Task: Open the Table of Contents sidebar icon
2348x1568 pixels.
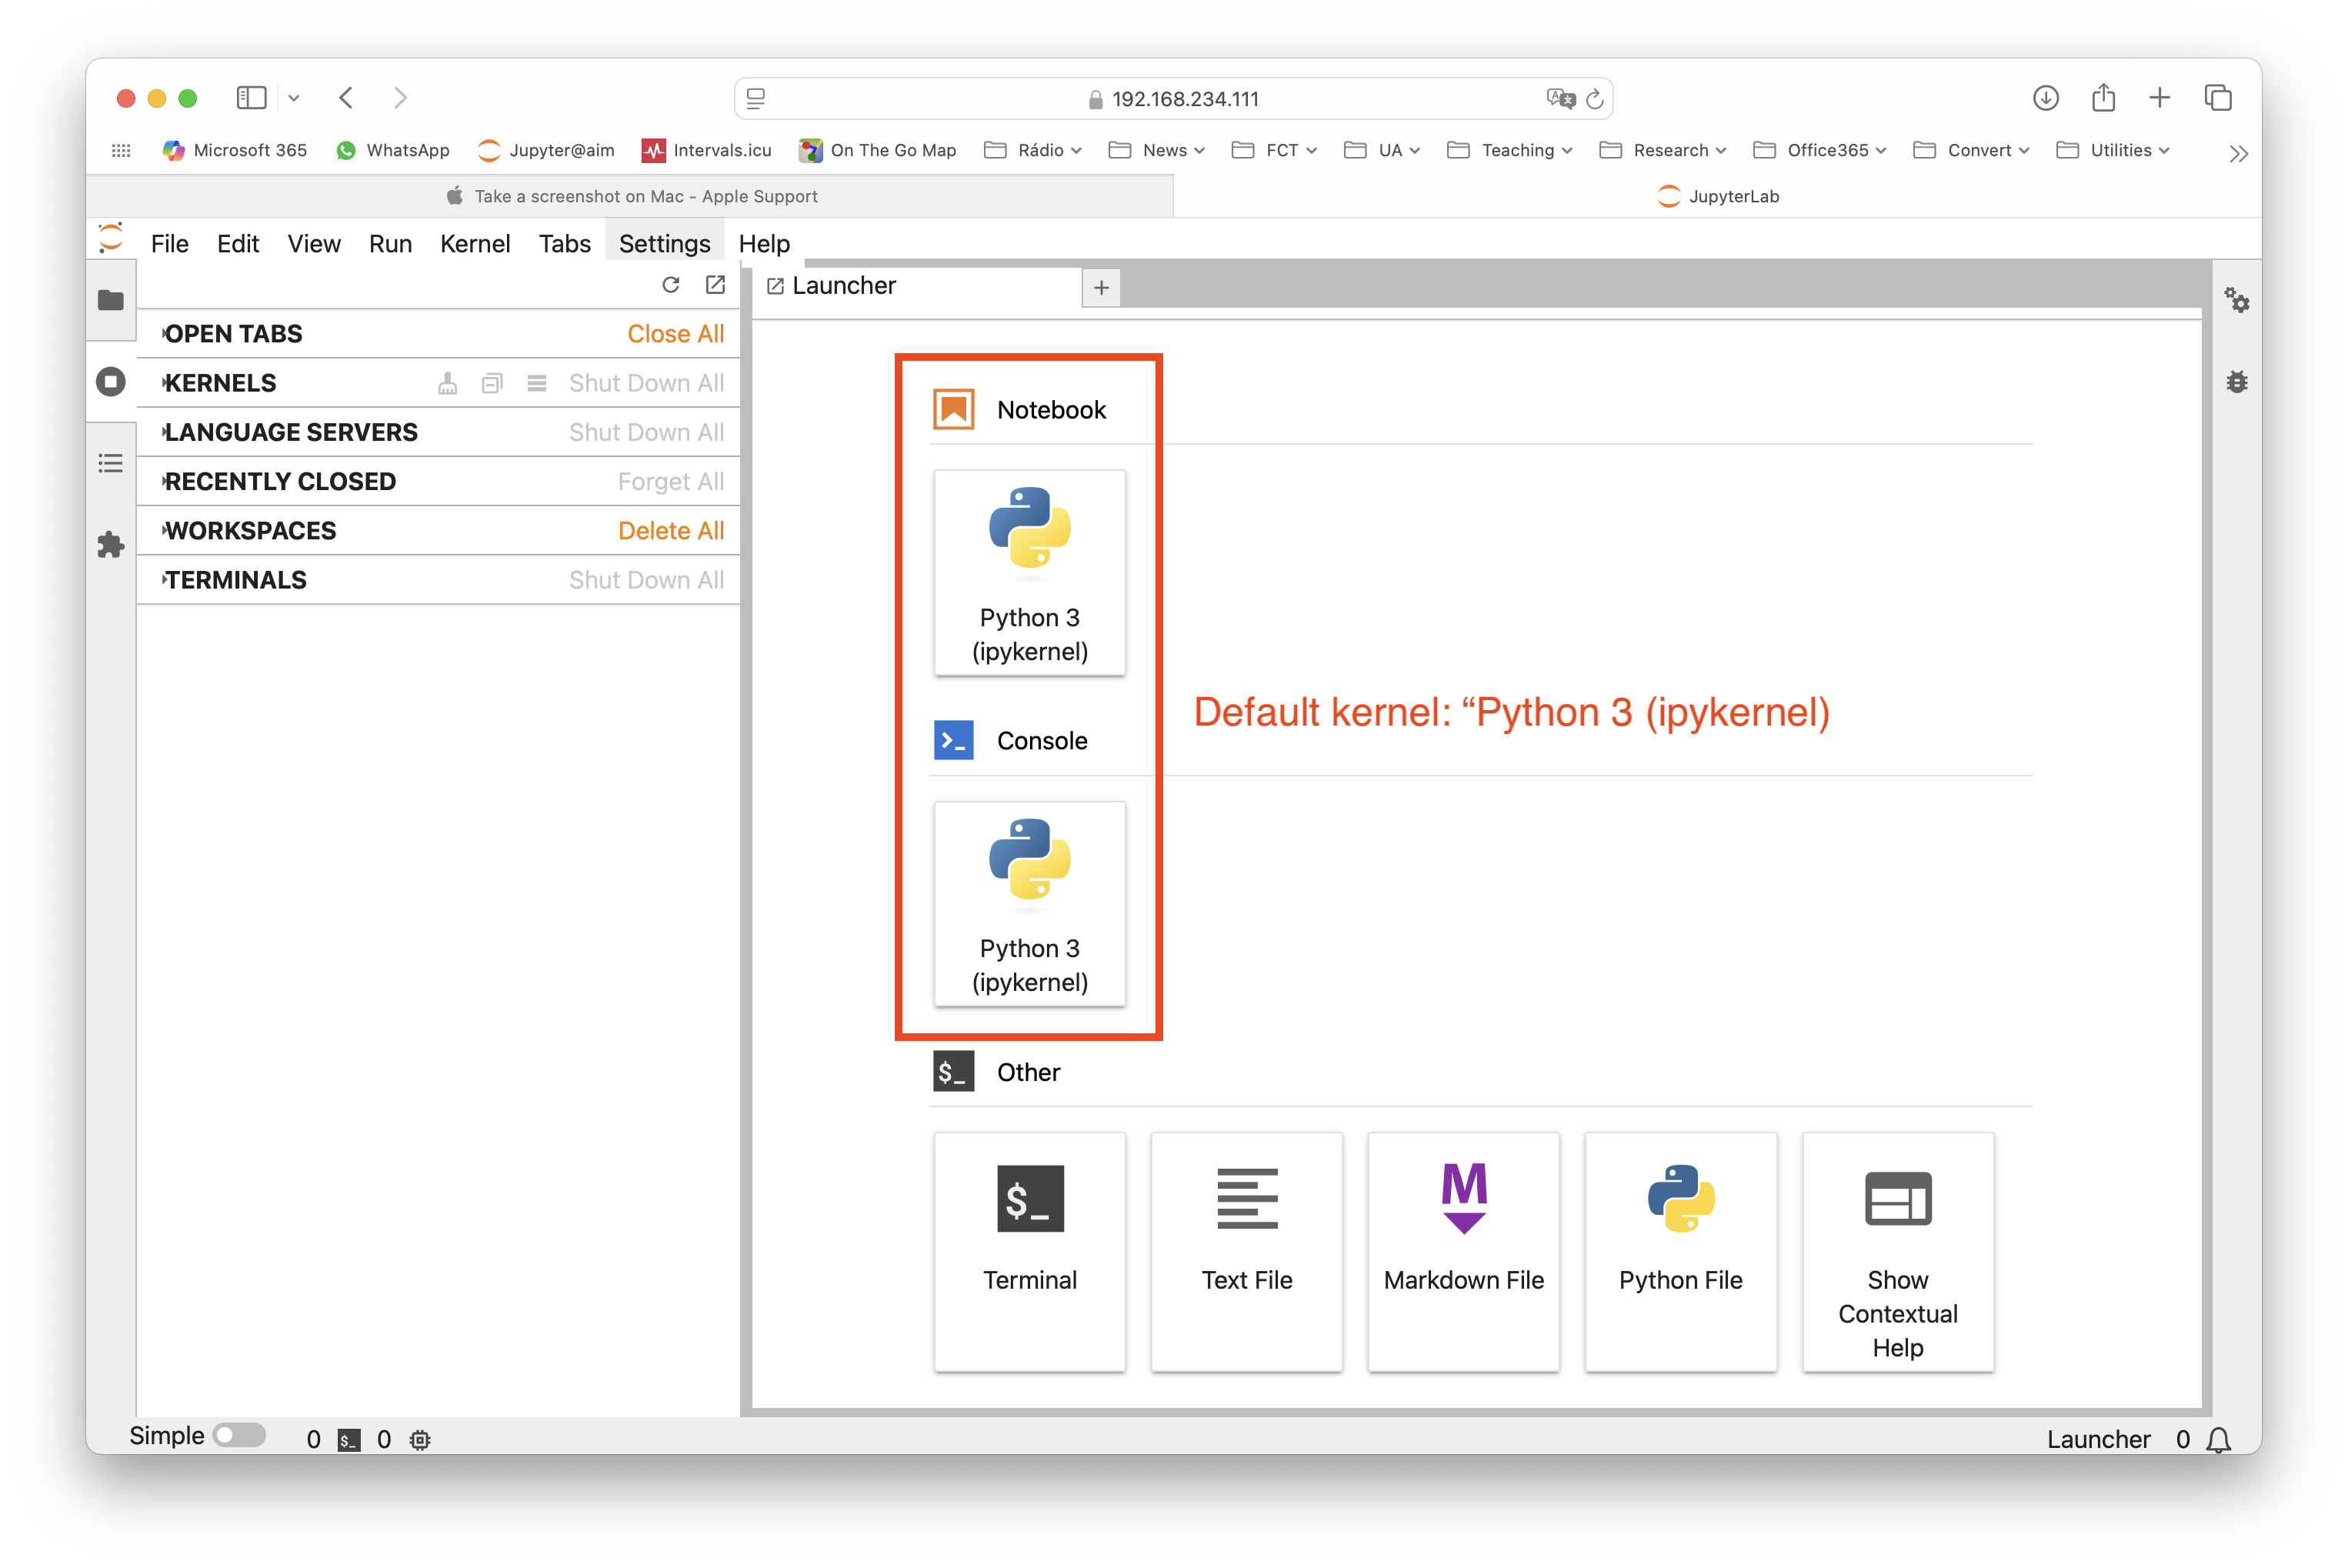Action: click(110, 463)
